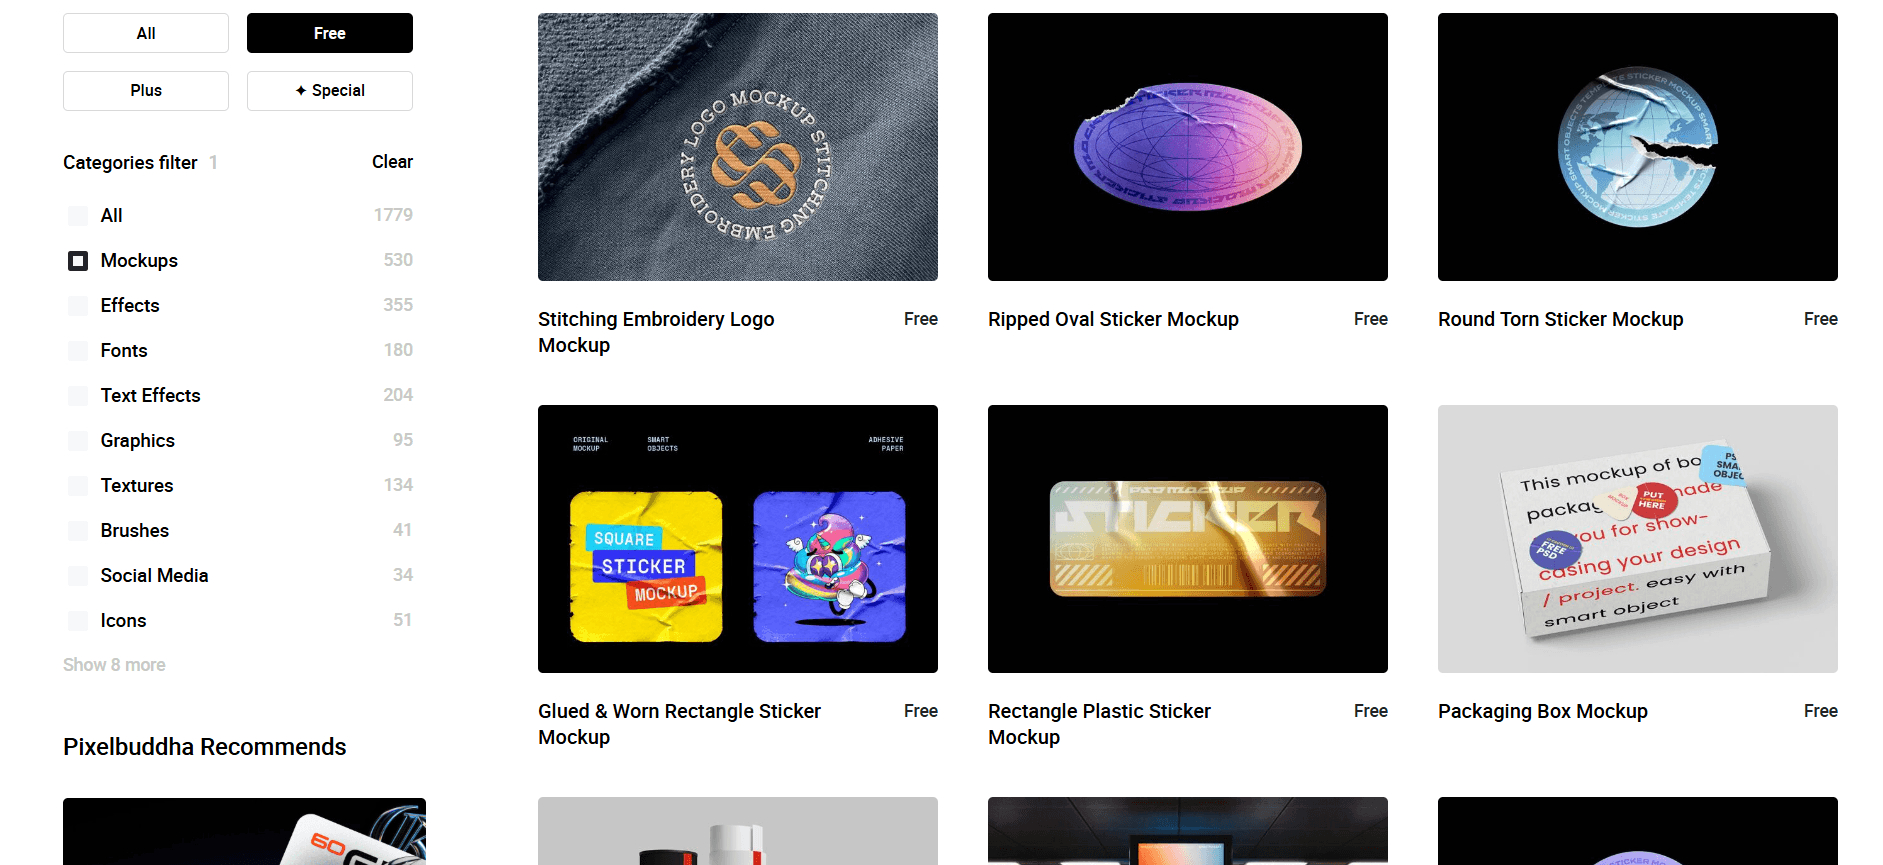Select the Free pricing filter button
1883x865 pixels.
330,33
